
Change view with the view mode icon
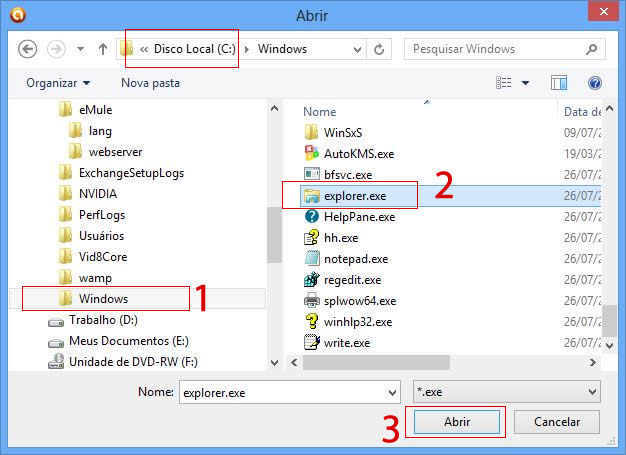pos(503,83)
